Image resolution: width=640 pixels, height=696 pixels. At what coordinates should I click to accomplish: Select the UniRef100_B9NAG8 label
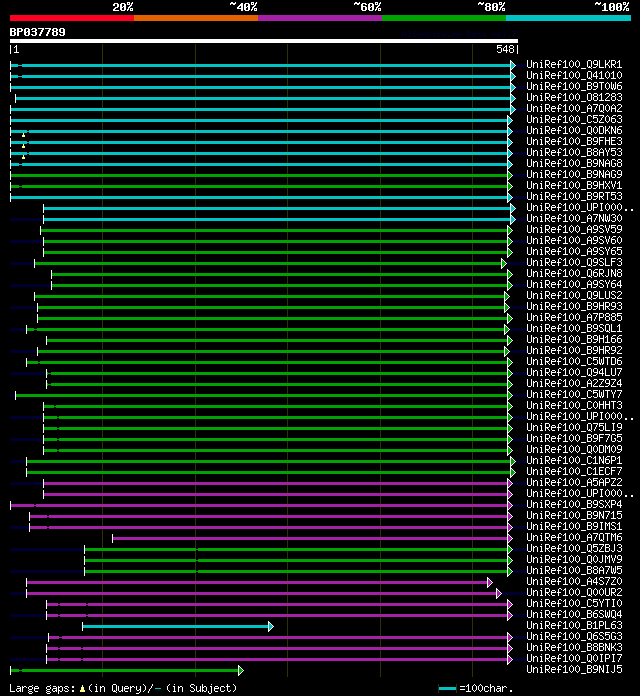click(574, 163)
